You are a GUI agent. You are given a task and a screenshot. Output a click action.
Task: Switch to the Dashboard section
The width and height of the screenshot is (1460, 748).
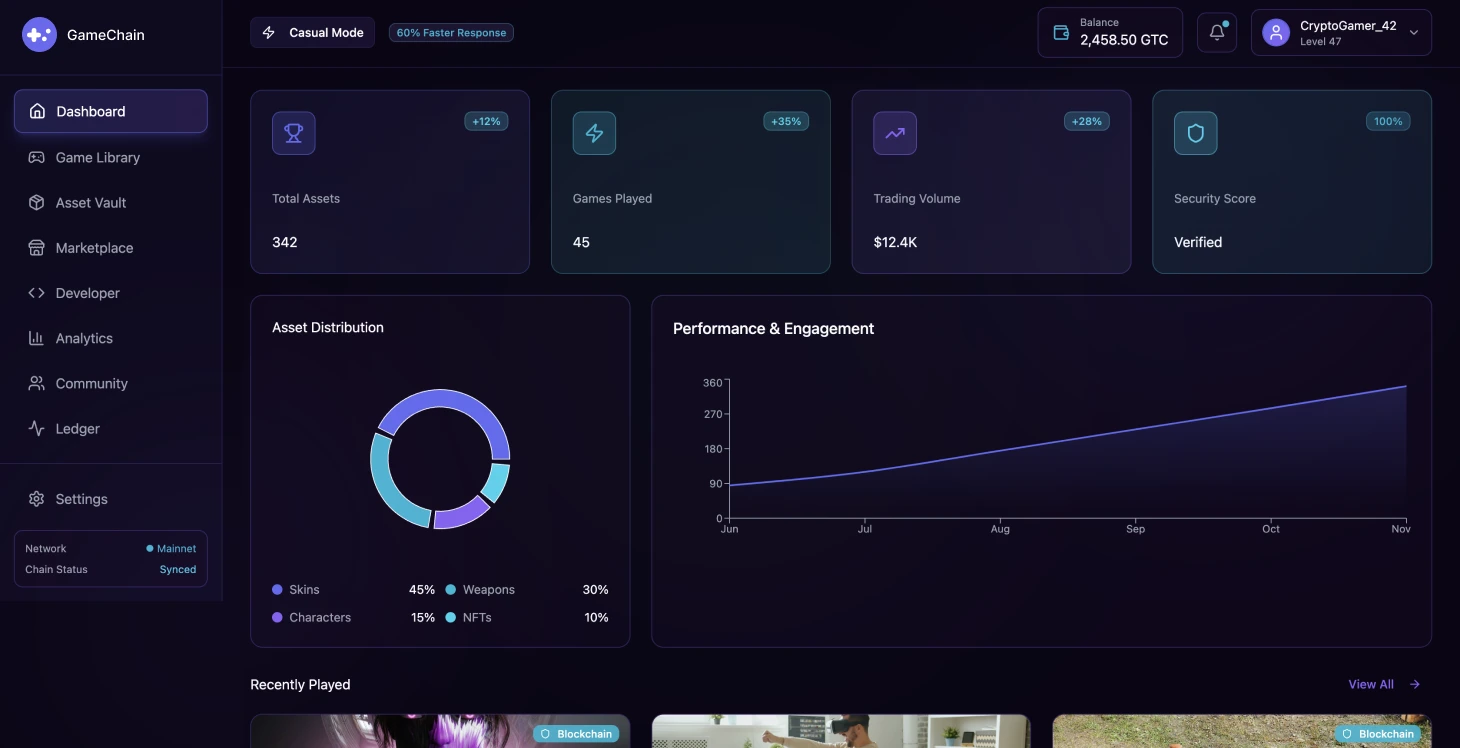pyautogui.click(x=91, y=111)
